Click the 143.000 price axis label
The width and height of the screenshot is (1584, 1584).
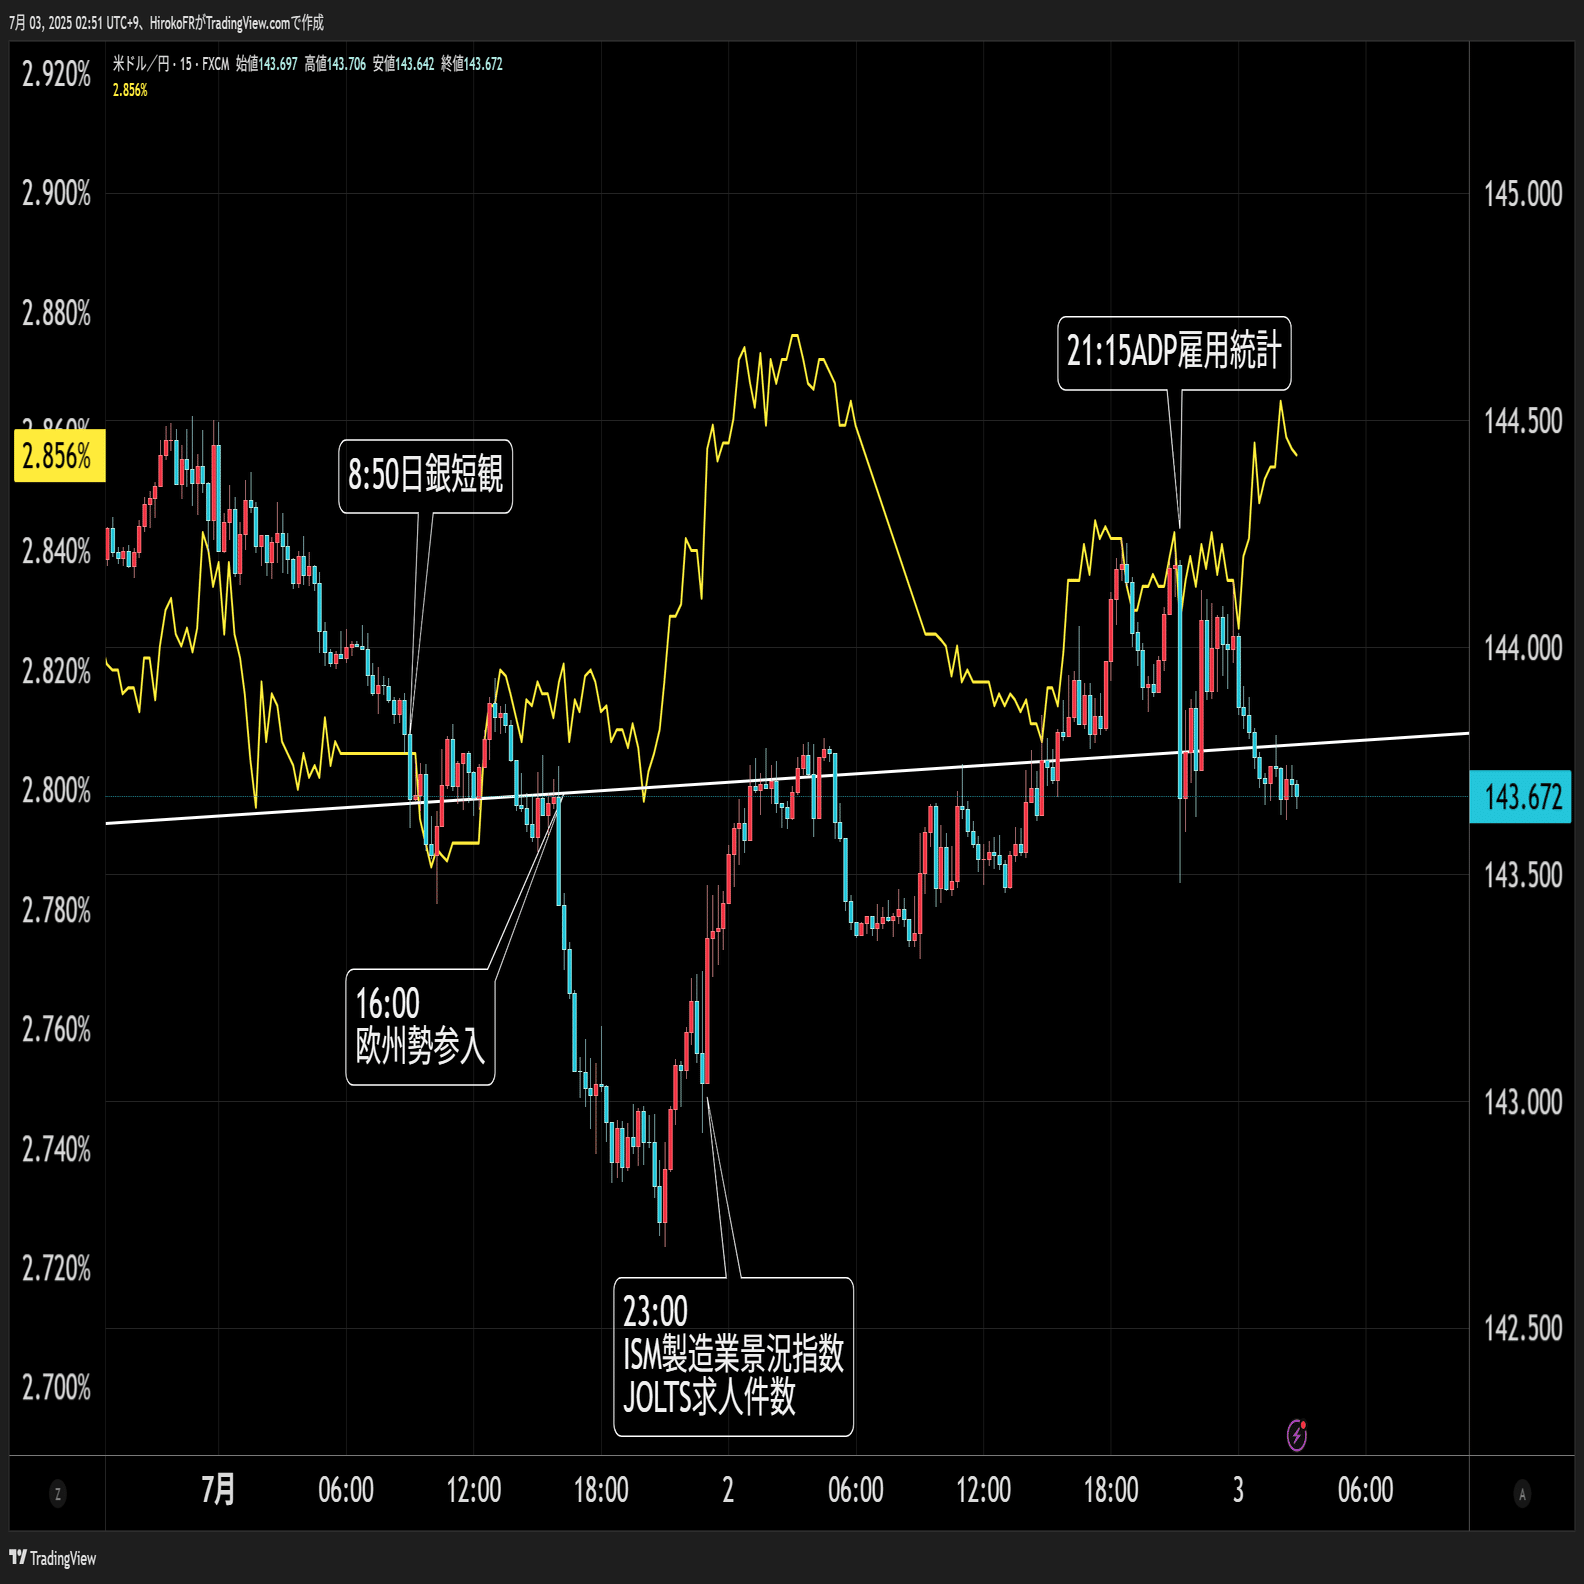pos(1523,1102)
